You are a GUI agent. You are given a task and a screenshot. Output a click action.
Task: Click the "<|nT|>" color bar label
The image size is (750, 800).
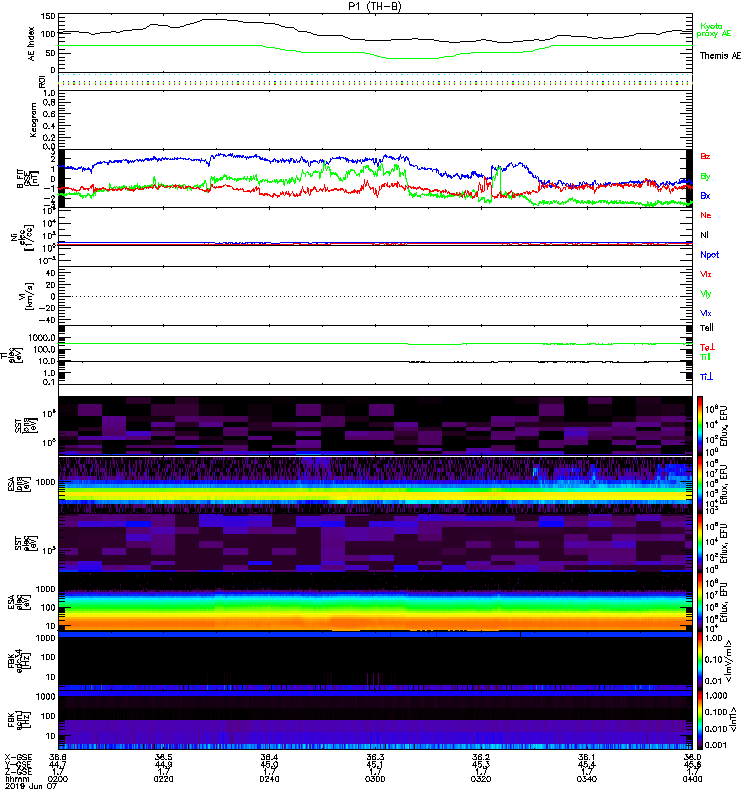coord(735,720)
